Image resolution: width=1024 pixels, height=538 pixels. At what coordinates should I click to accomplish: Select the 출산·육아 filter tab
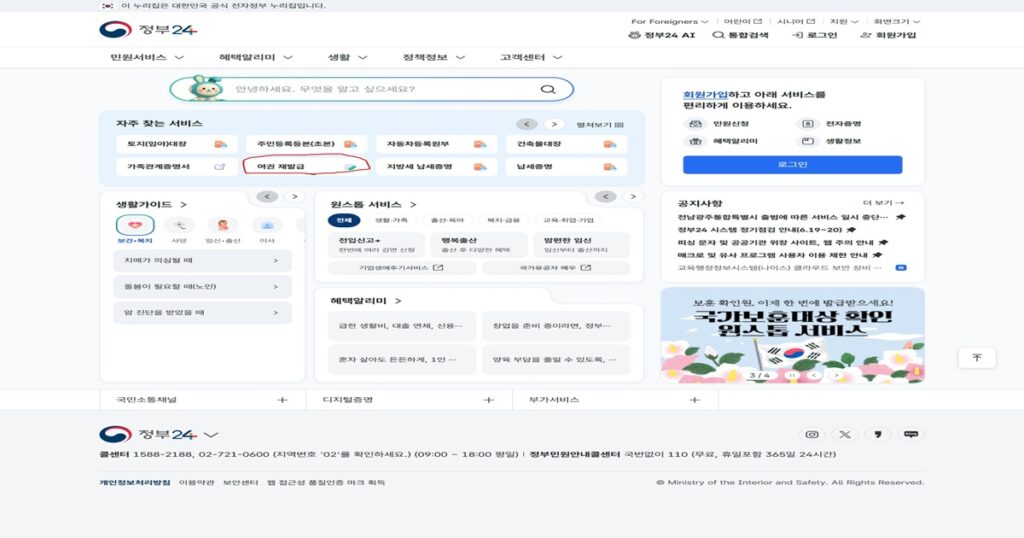(x=447, y=220)
